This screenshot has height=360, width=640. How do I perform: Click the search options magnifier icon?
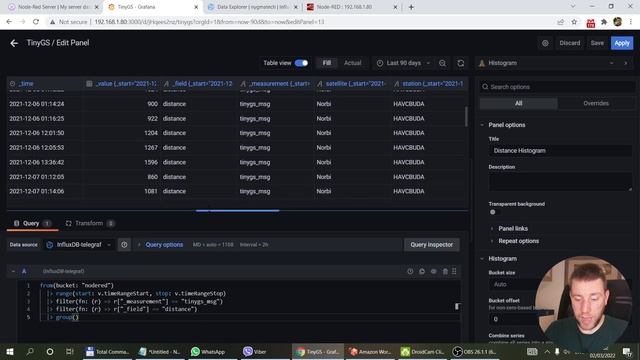[x=485, y=87]
